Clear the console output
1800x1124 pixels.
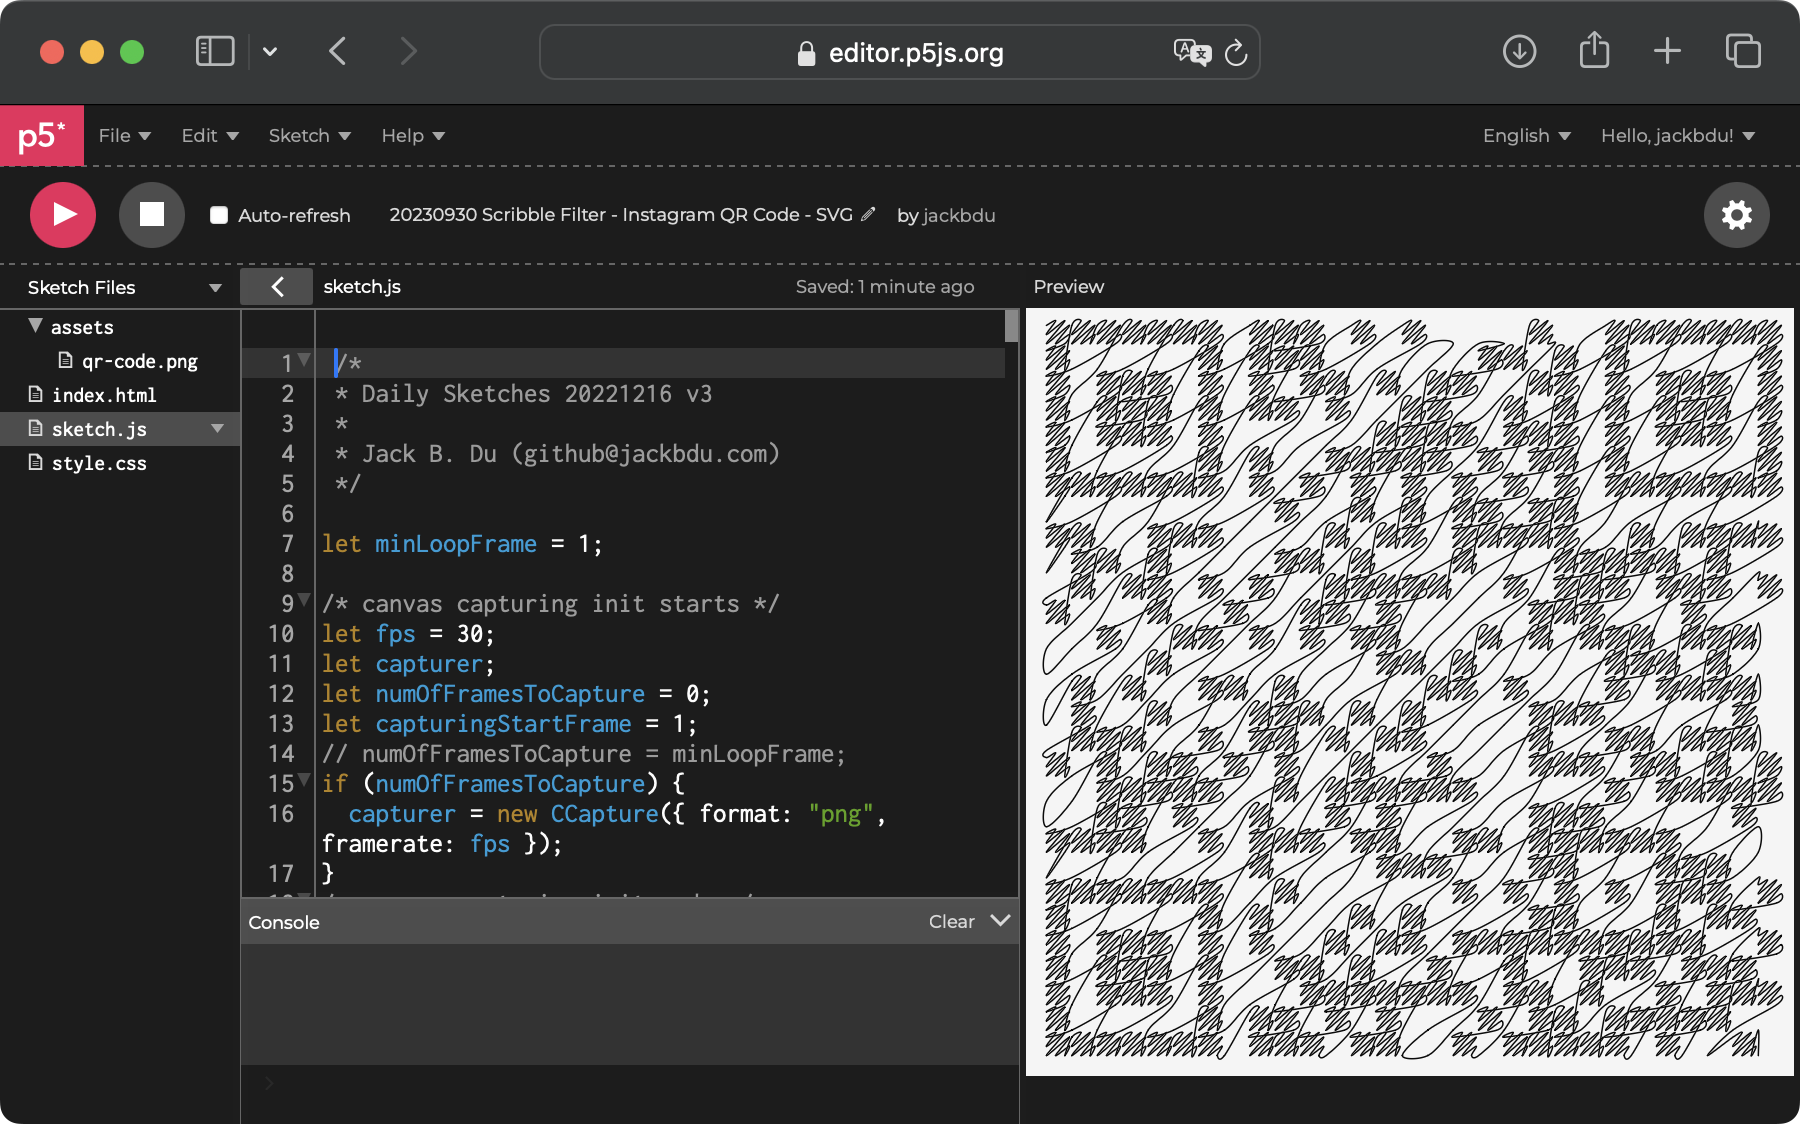[951, 922]
